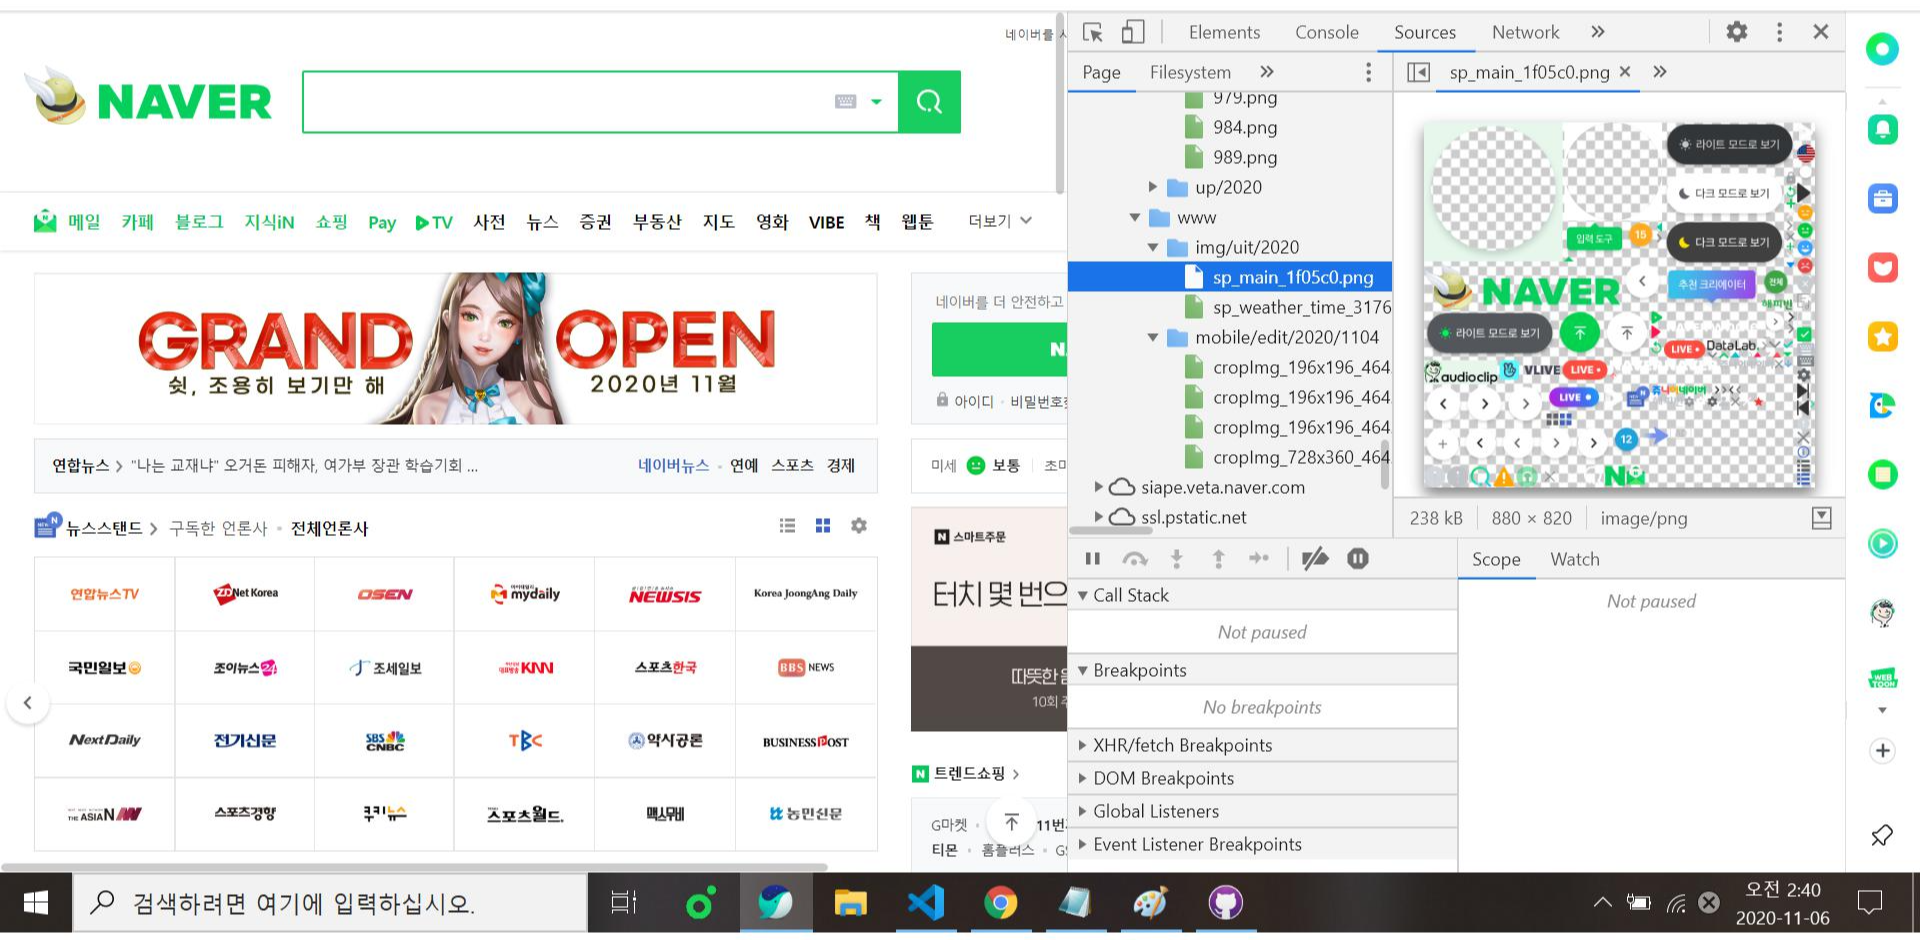Open newsstand settings gear
The width and height of the screenshot is (1920, 940).
859,525
